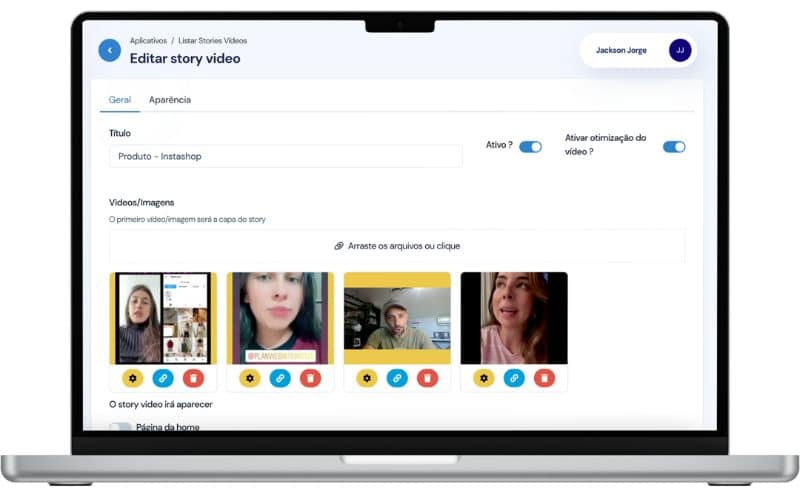Switch to the Aparência tab
The height and width of the screenshot is (500, 800).
pyautogui.click(x=170, y=99)
